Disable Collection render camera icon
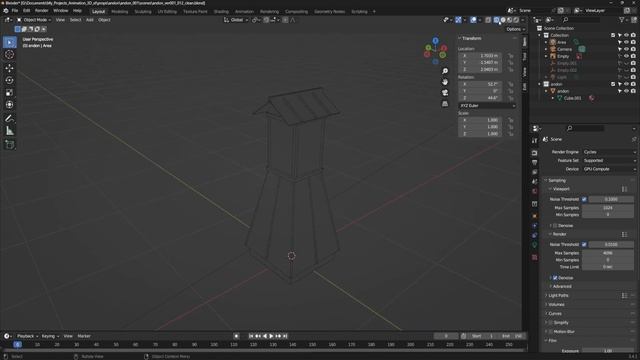 point(633,35)
